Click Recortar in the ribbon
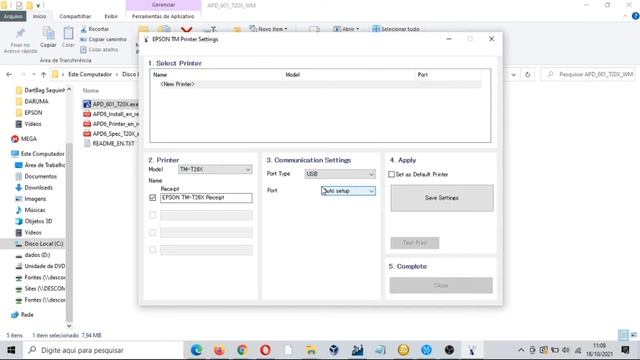The height and width of the screenshot is (360, 640). tap(95, 29)
